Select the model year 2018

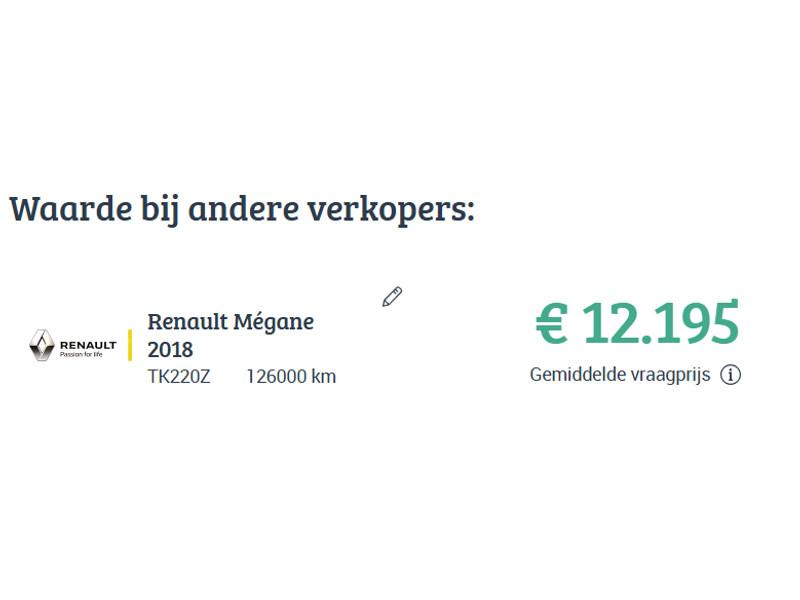(x=170, y=350)
